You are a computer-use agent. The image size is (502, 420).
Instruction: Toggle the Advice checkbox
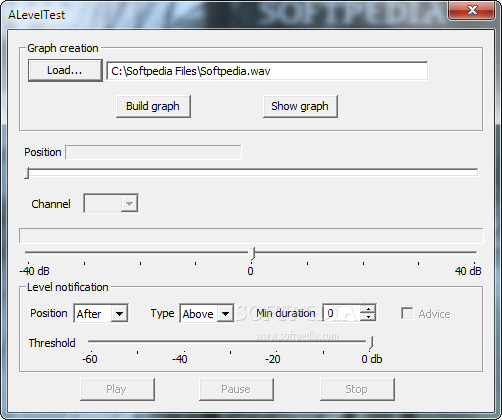coord(407,314)
